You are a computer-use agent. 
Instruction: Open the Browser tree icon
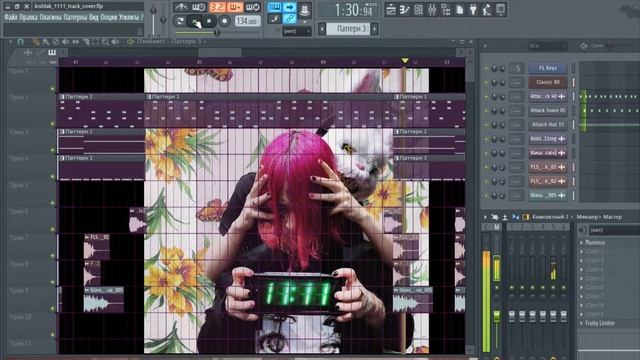coord(446,10)
